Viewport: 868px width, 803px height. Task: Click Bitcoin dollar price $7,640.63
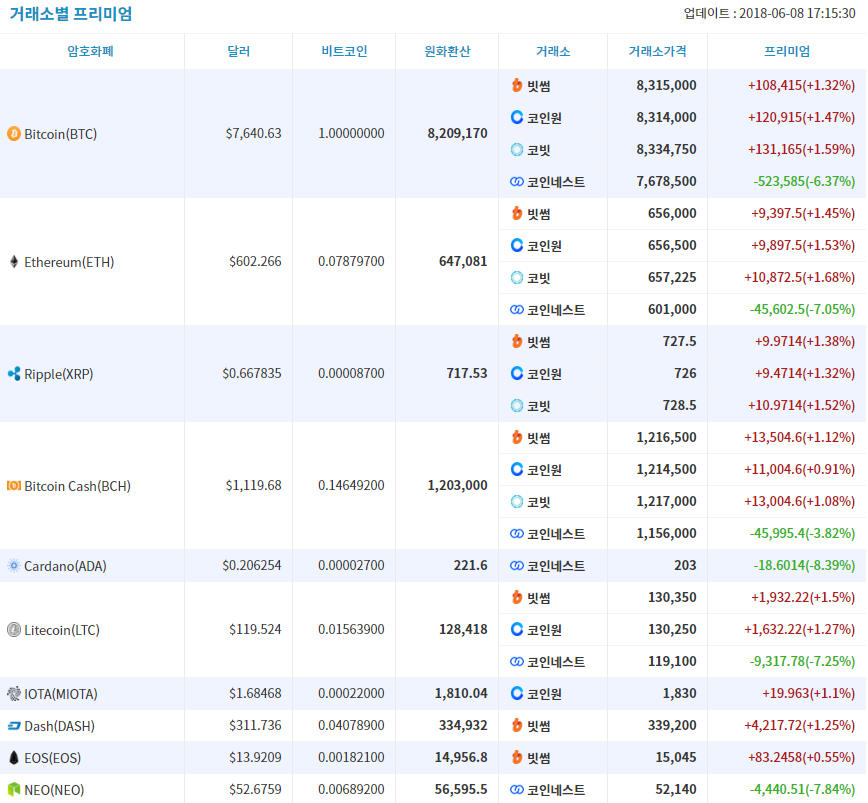click(254, 133)
